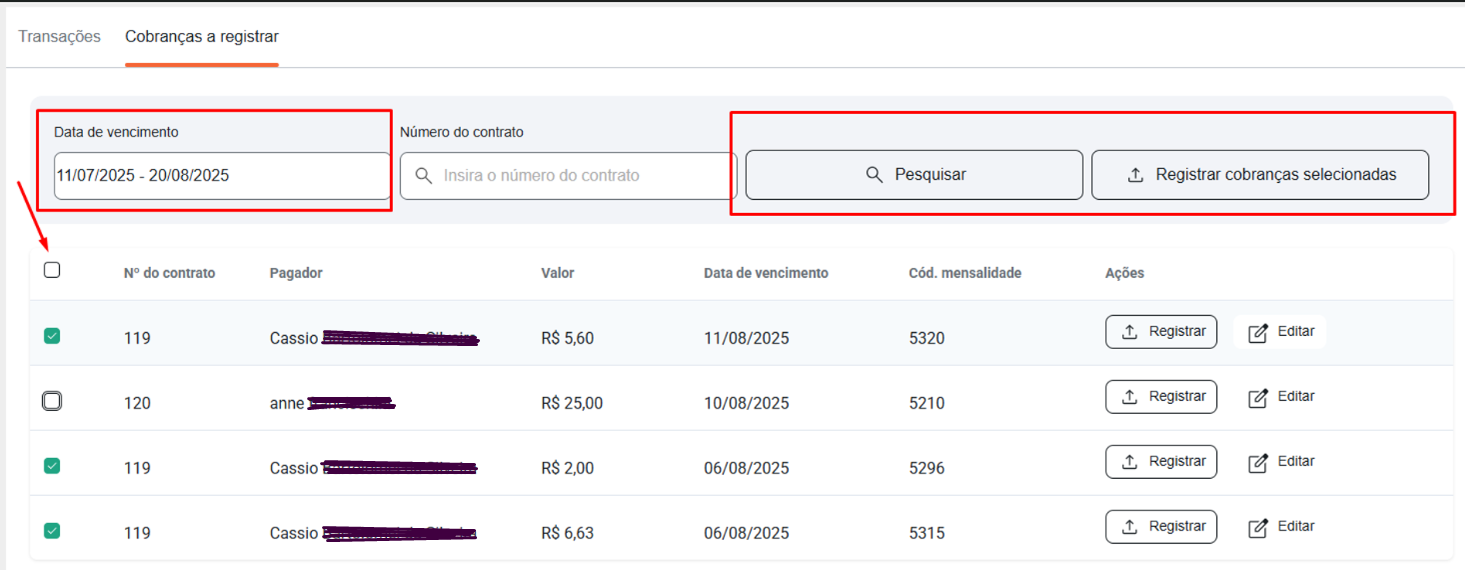Check the checkbox for contract 120

click(52, 401)
